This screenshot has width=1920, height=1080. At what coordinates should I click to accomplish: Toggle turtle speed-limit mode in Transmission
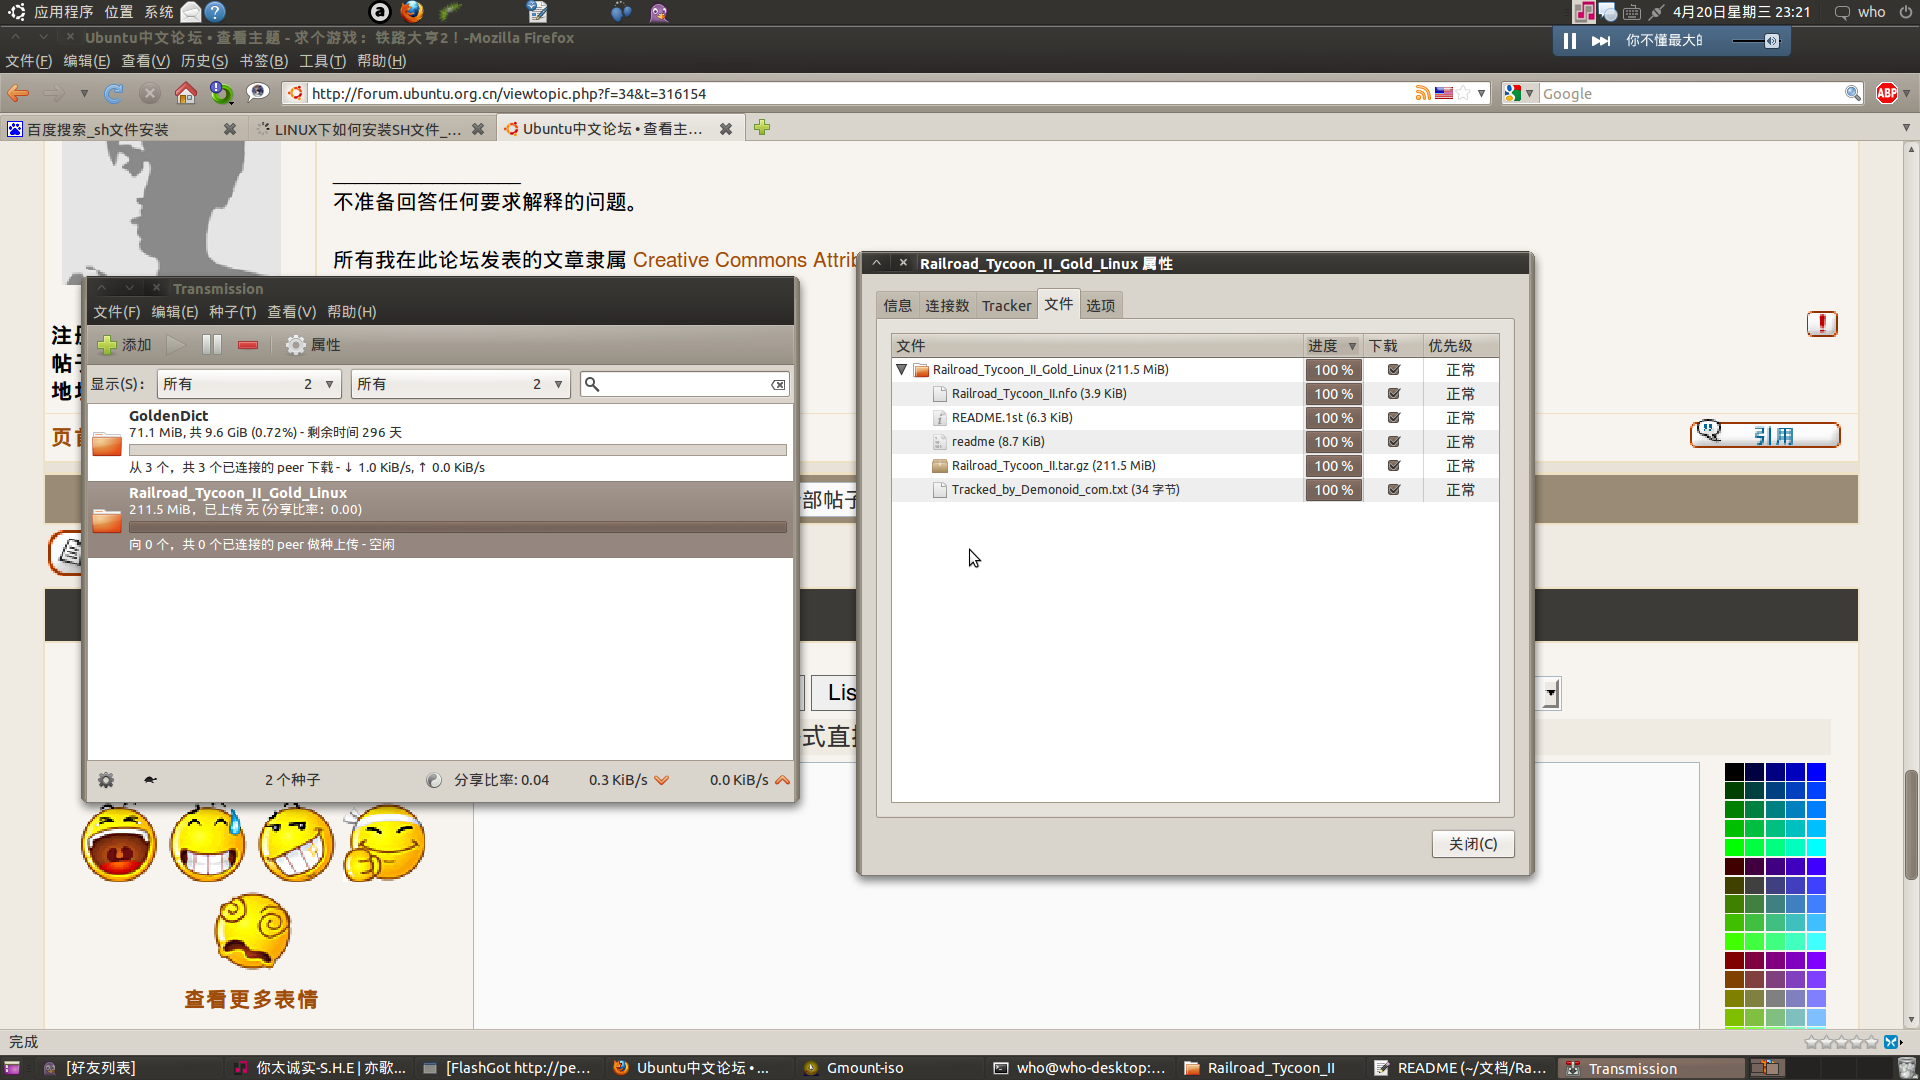point(150,780)
